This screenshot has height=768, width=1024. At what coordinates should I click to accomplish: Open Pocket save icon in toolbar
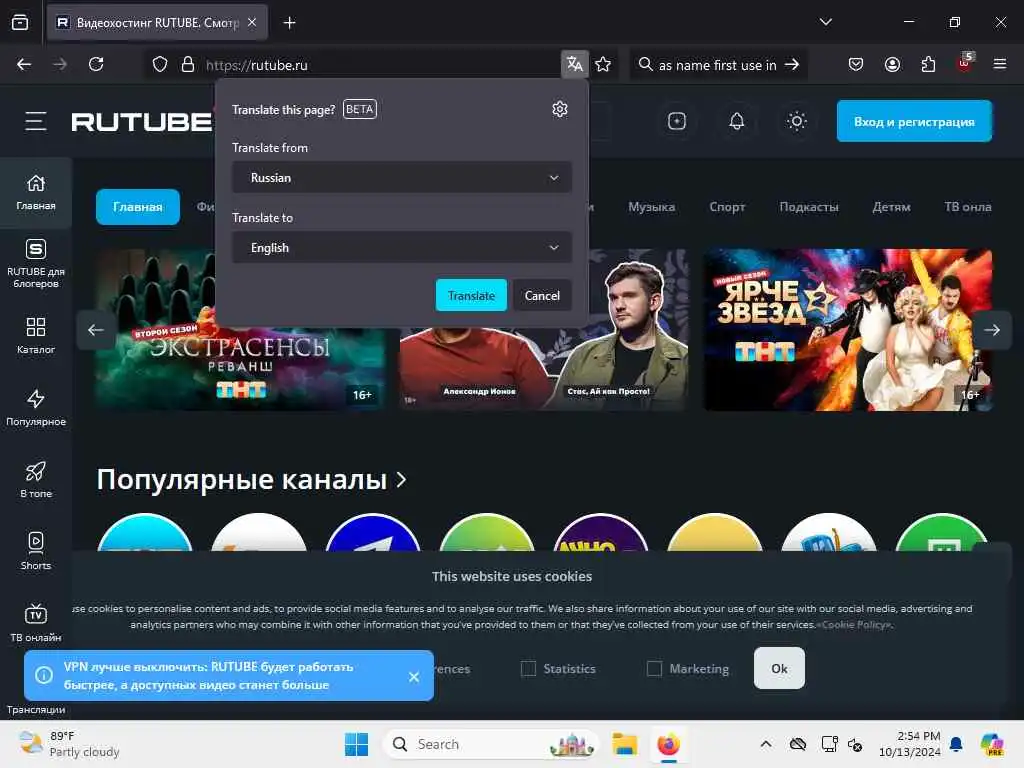coord(856,64)
